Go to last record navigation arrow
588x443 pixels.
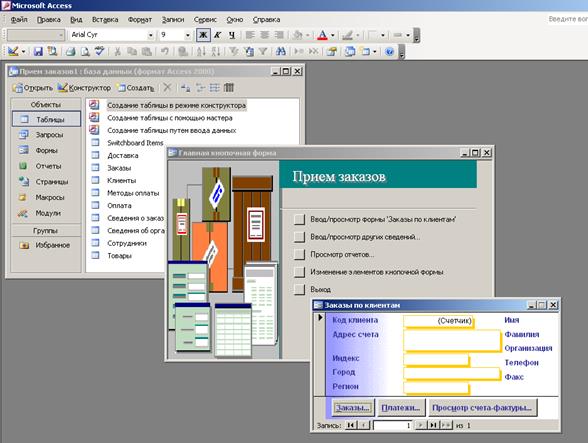[x=434, y=425]
